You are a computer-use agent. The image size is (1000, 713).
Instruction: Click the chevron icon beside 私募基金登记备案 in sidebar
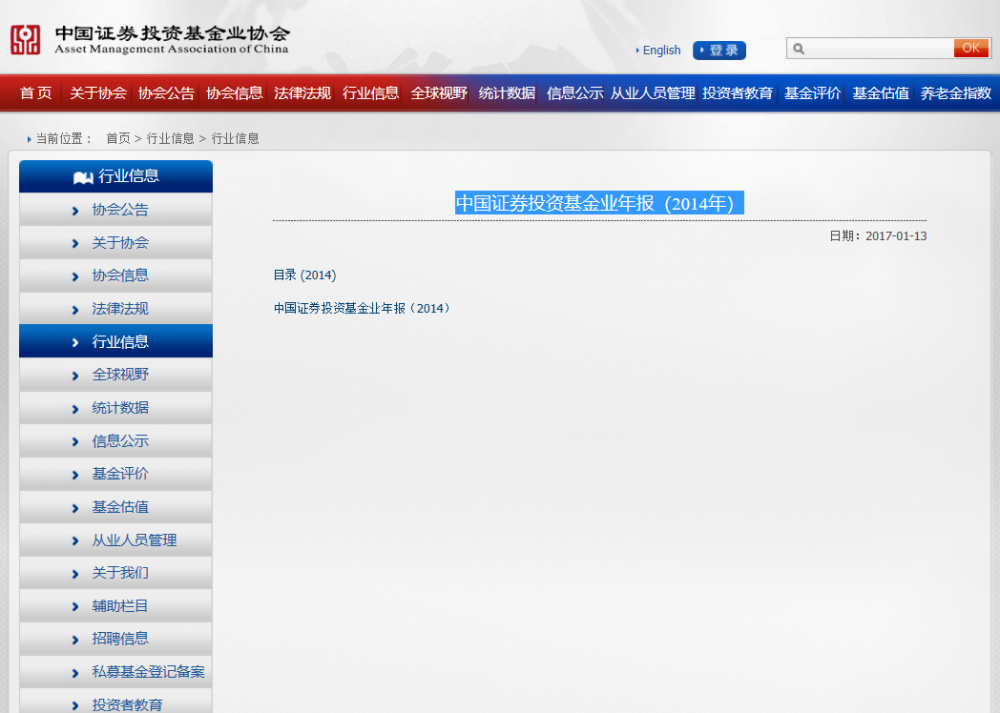[75, 673]
